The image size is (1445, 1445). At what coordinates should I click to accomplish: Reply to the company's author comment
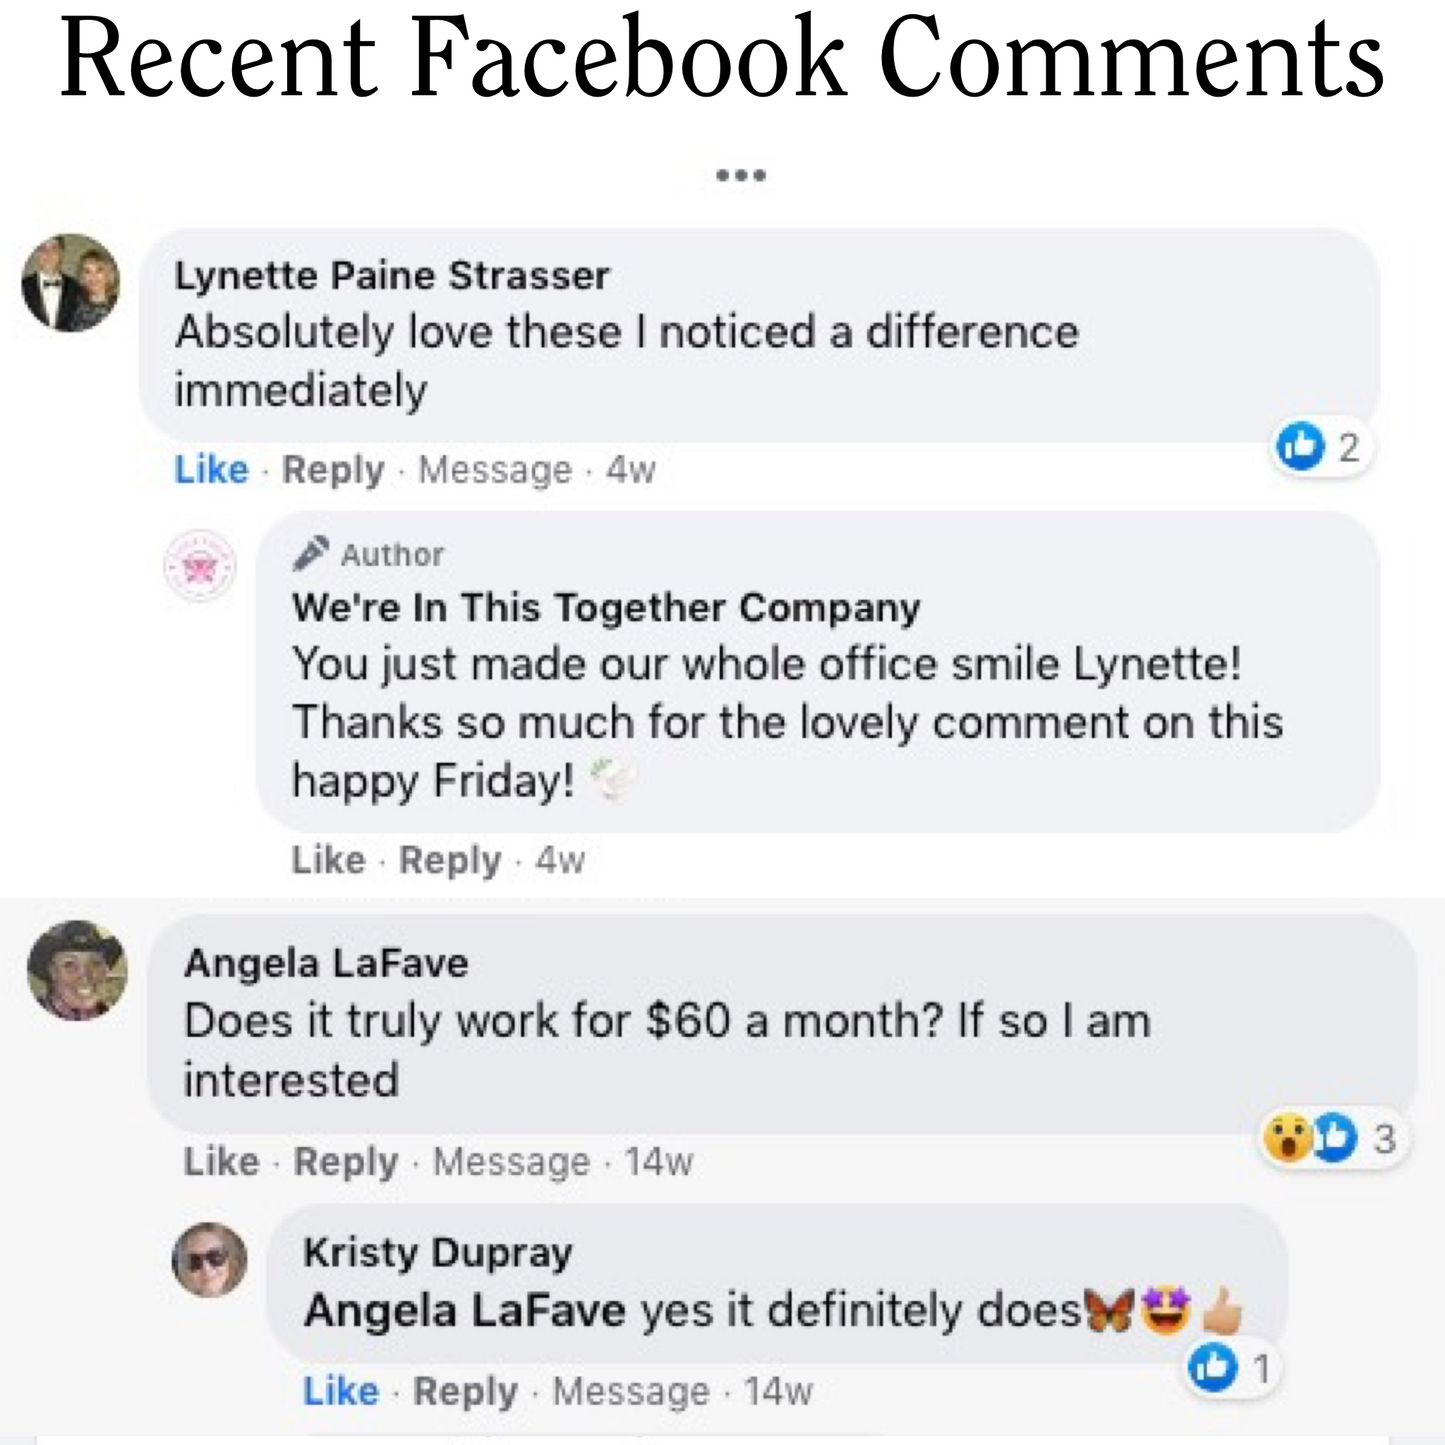point(450,860)
